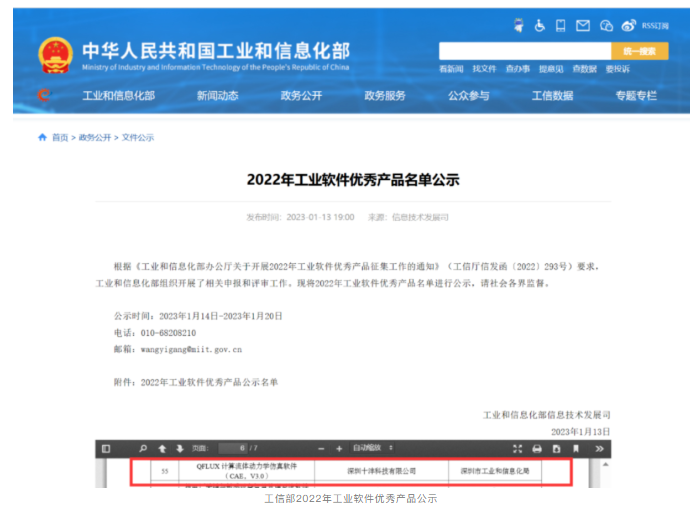Open the 工信数据 navigation menu
Screen dimensions: 695x516
(x=552, y=96)
